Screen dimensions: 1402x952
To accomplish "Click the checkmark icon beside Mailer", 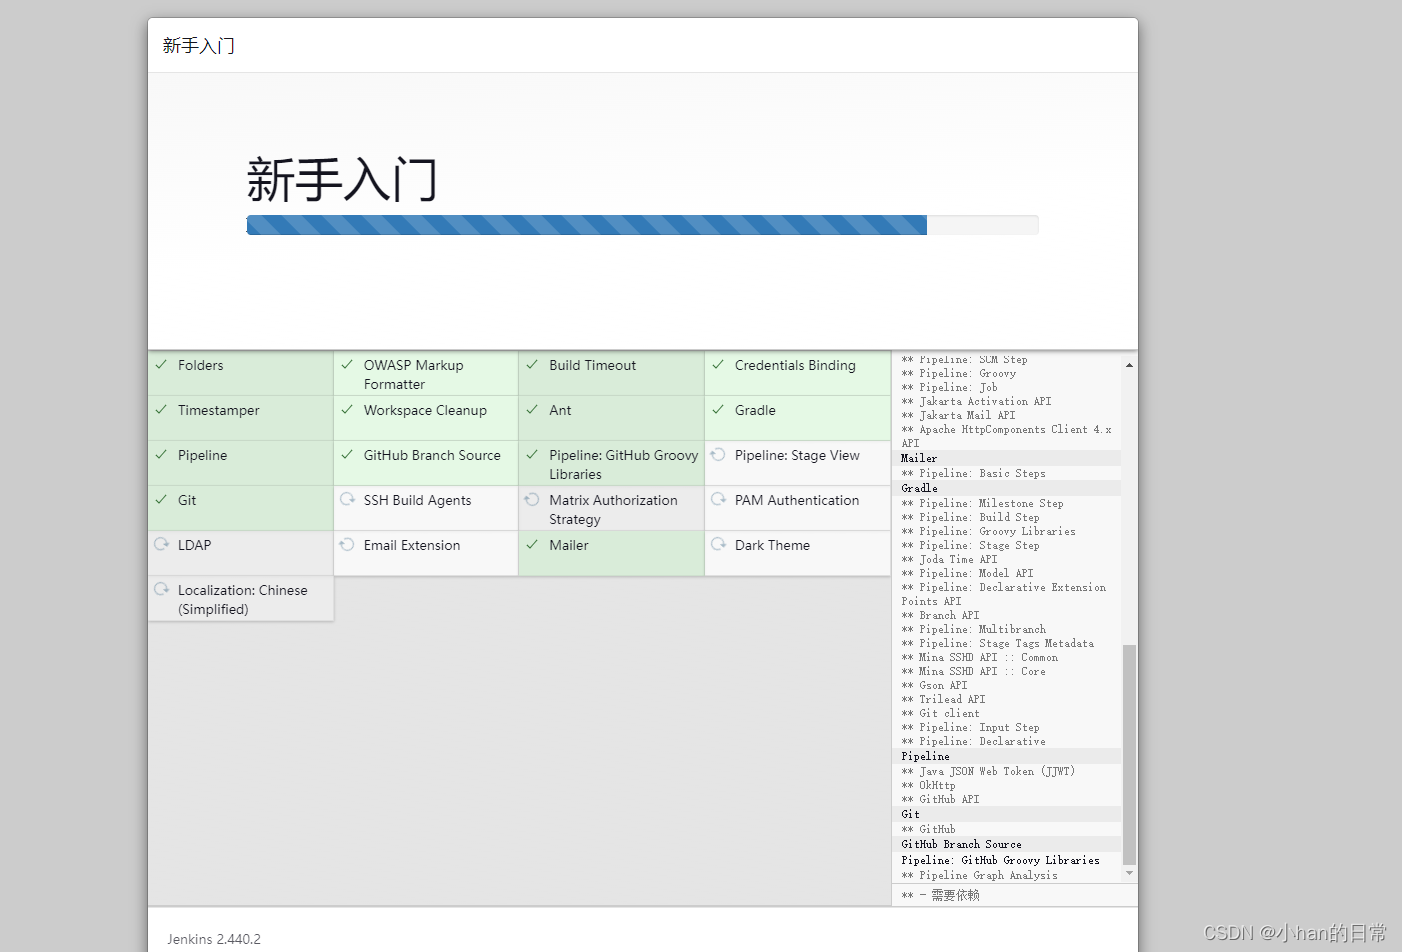I will point(532,545).
